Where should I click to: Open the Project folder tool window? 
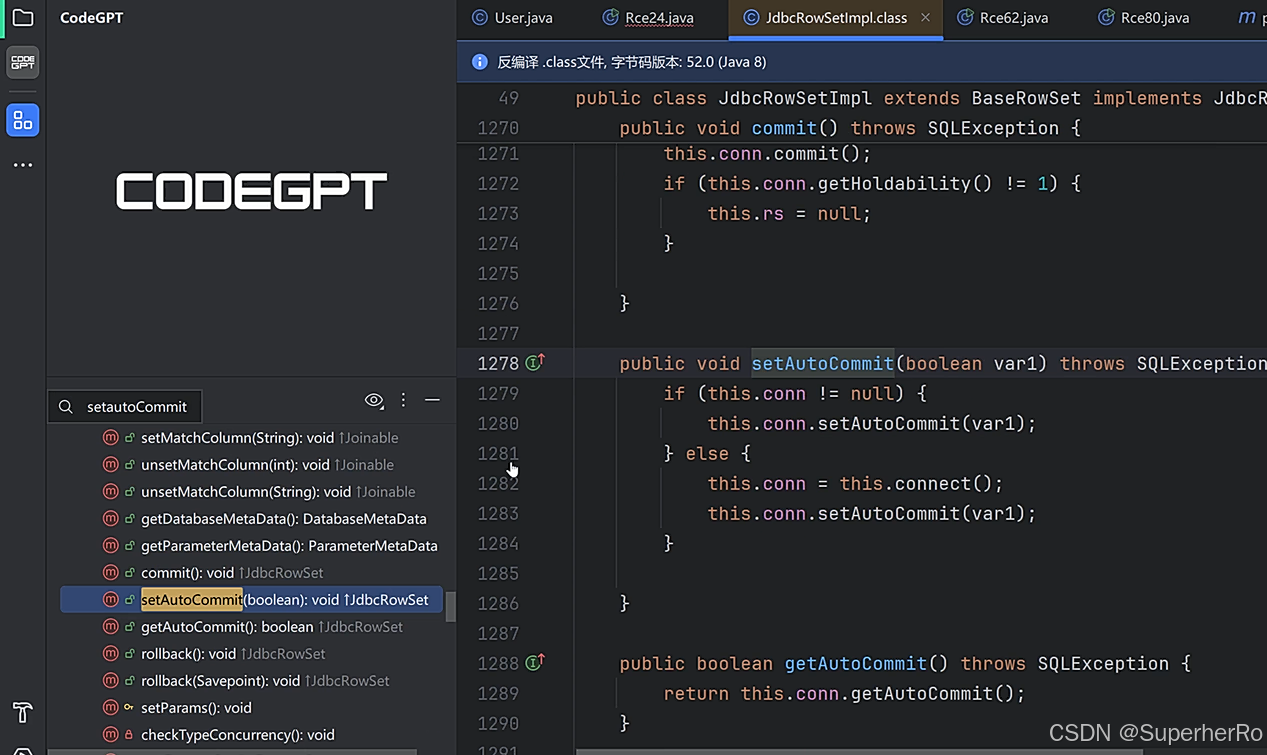tap(22, 18)
